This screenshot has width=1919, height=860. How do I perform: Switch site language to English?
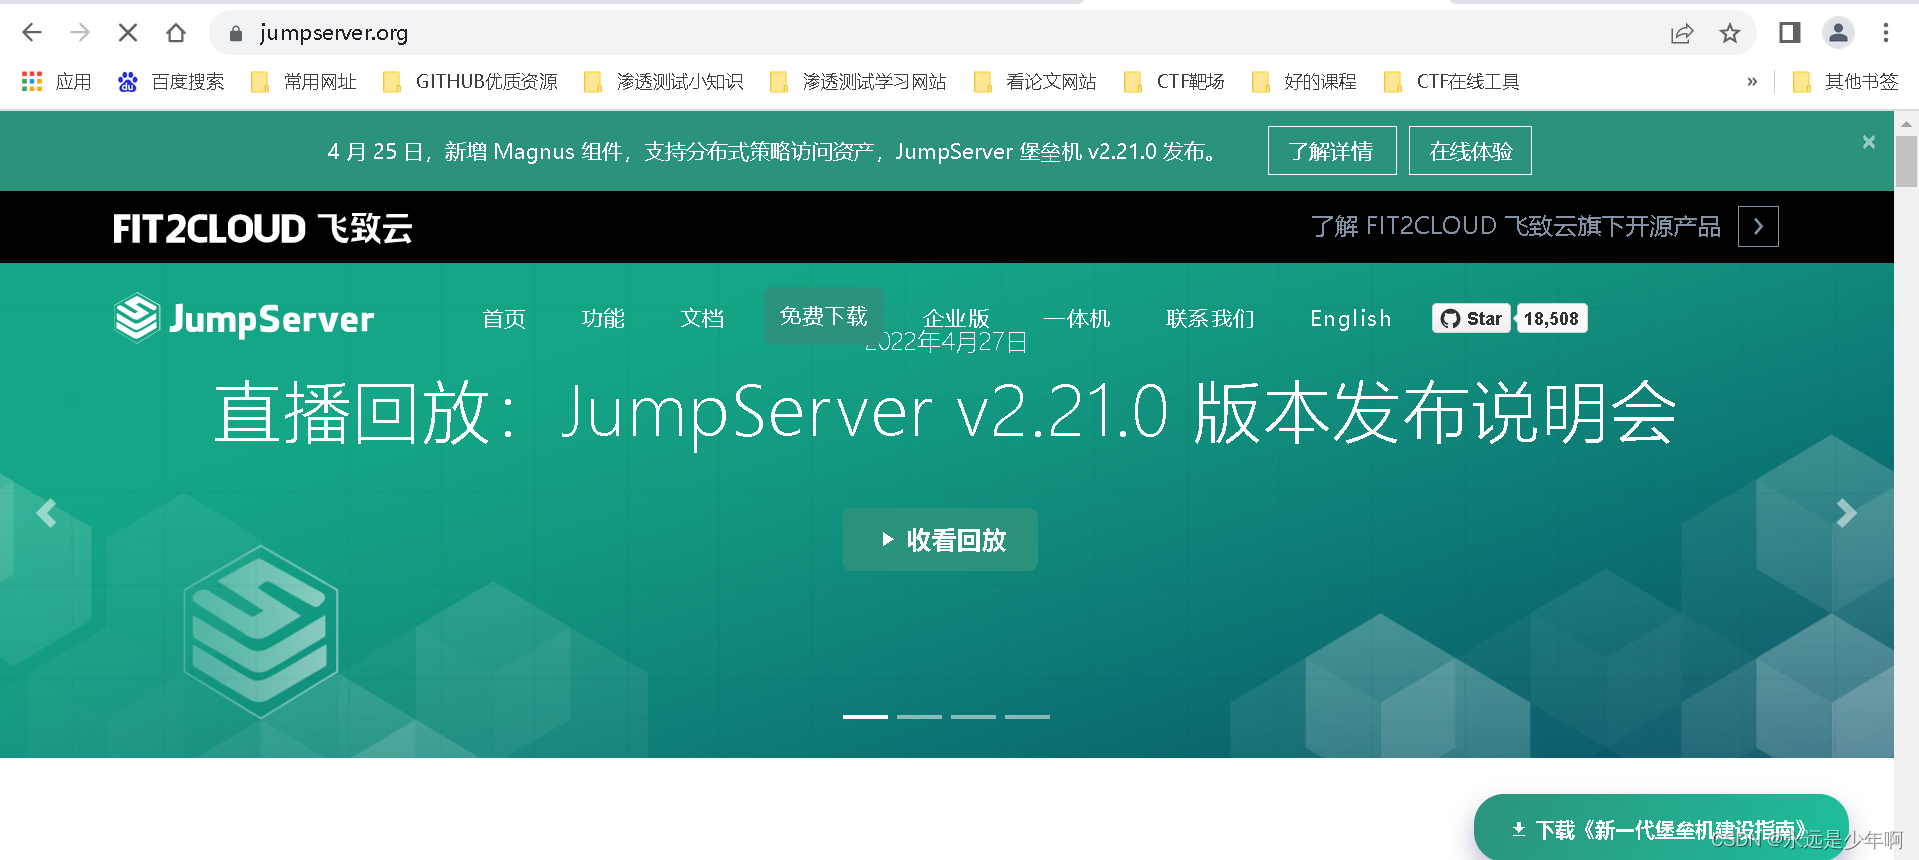[x=1351, y=318]
